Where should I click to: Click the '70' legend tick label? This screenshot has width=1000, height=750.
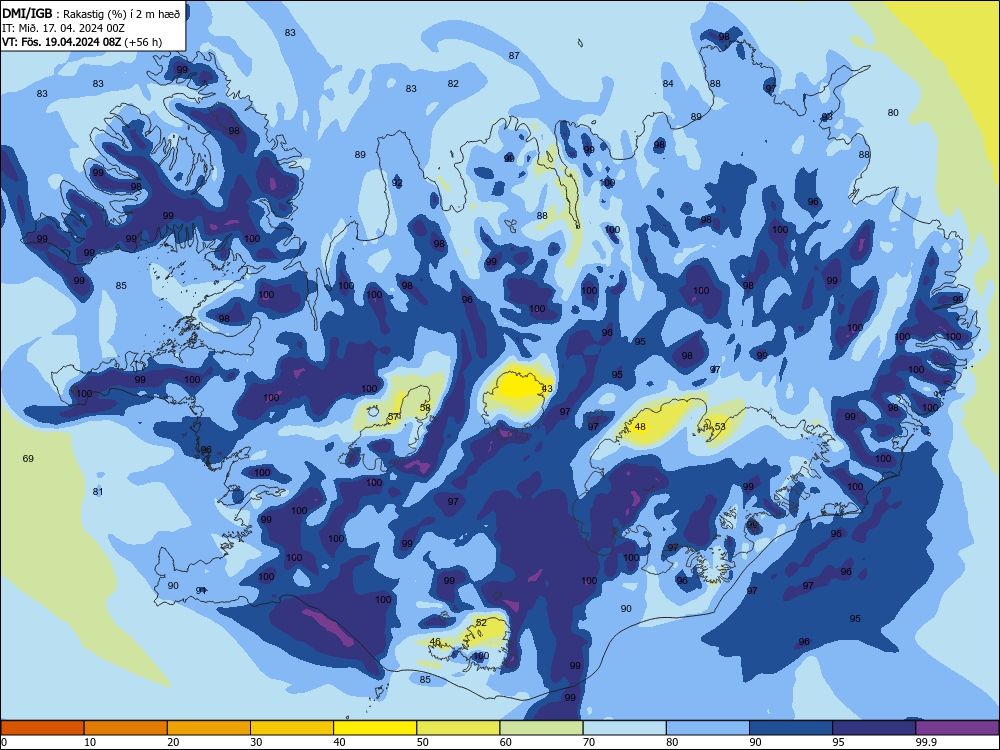click(589, 742)
